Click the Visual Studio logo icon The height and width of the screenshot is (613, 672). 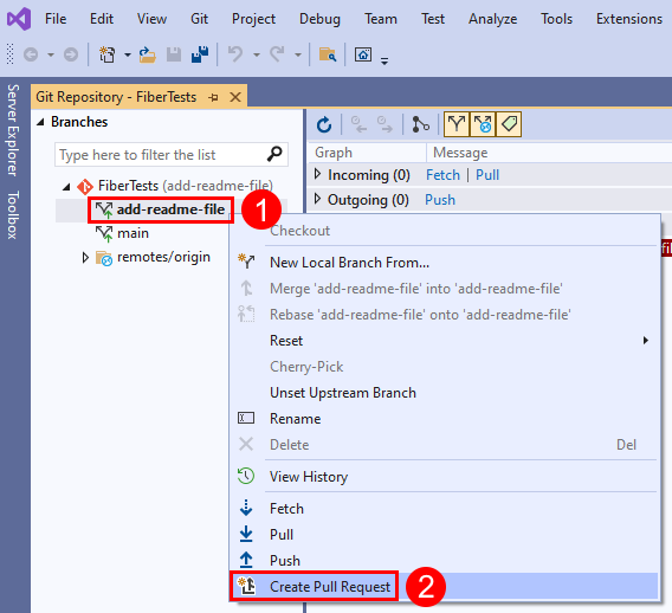tap(19, 19)
